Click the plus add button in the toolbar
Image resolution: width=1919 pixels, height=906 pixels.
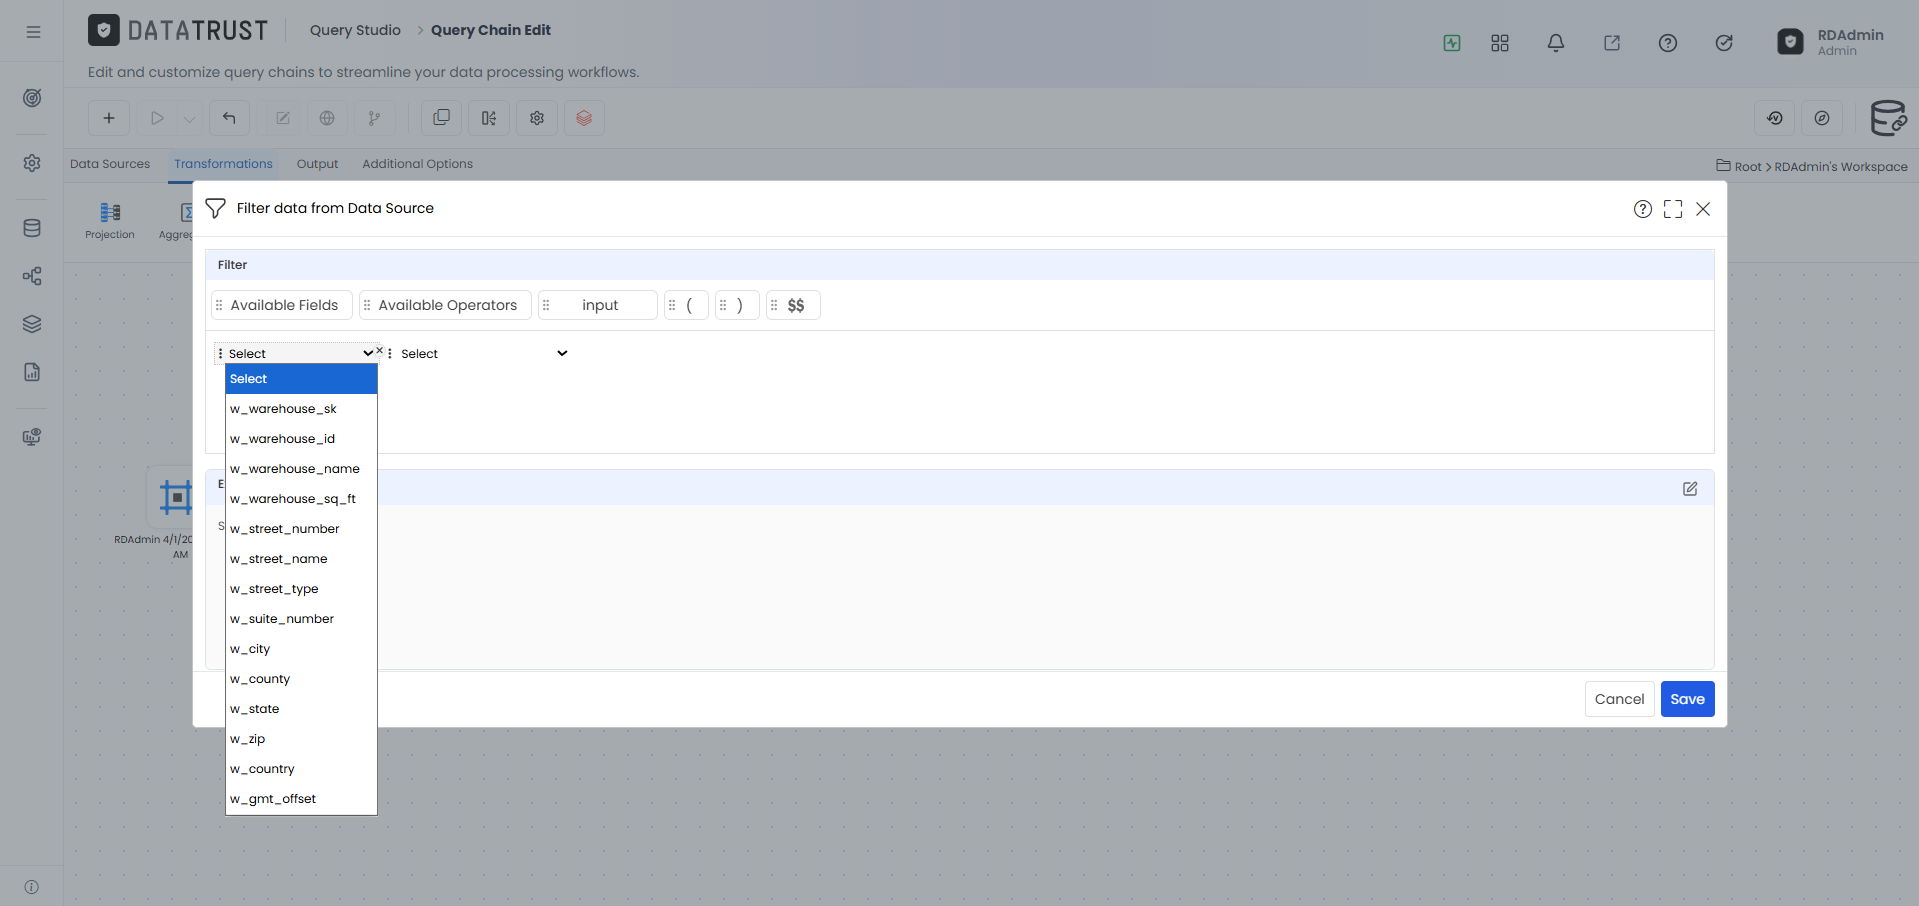coord(109,118)
